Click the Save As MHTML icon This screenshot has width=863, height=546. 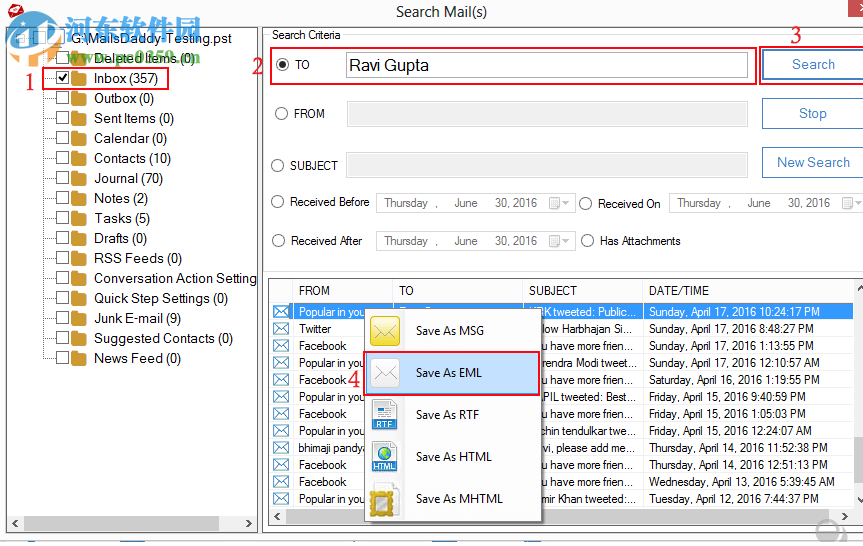pos(385,499)
